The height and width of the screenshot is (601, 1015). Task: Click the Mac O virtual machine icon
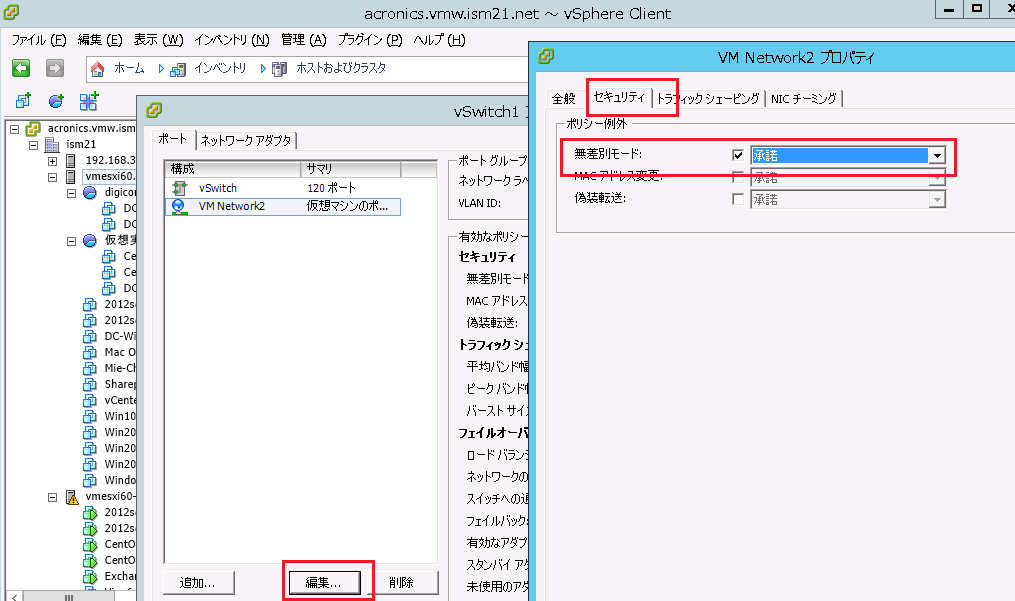tap(90, 352)
